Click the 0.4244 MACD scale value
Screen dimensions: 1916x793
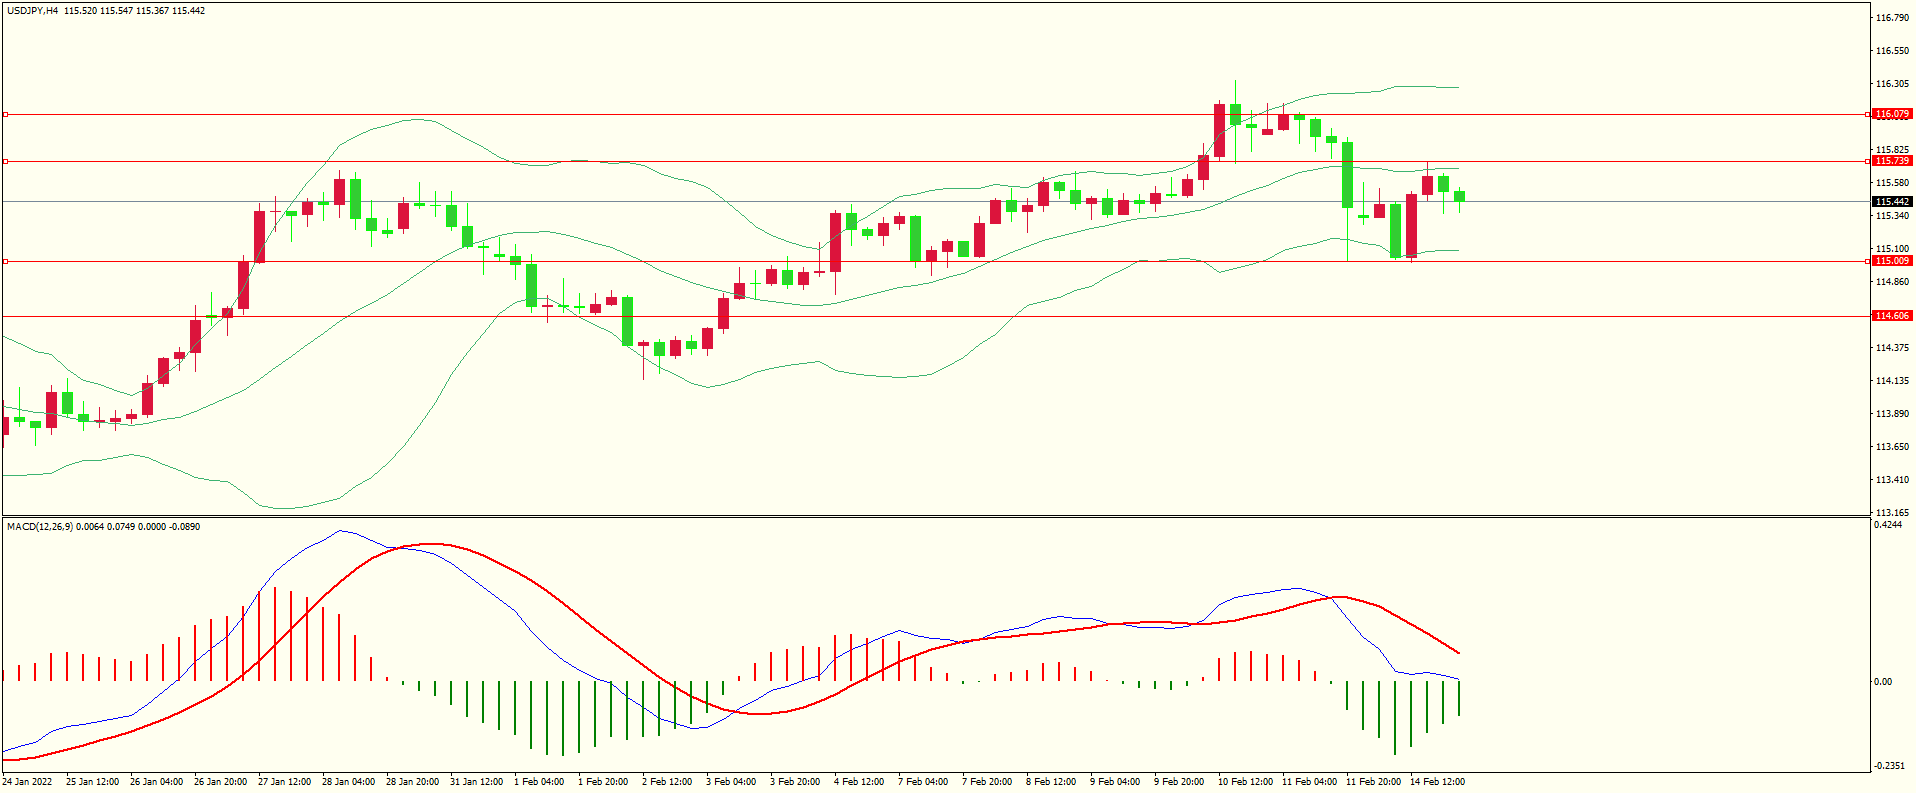point(1889,525)
